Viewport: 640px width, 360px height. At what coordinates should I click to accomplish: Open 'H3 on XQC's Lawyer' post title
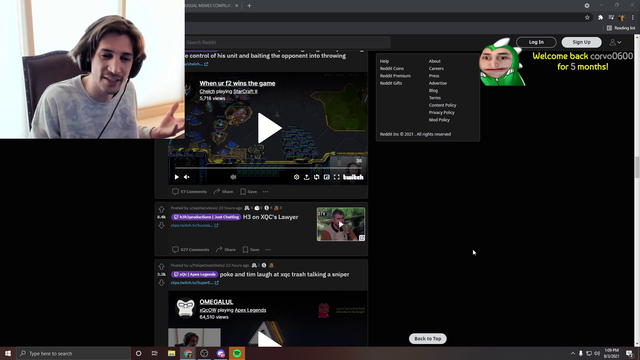coord(271,217)
